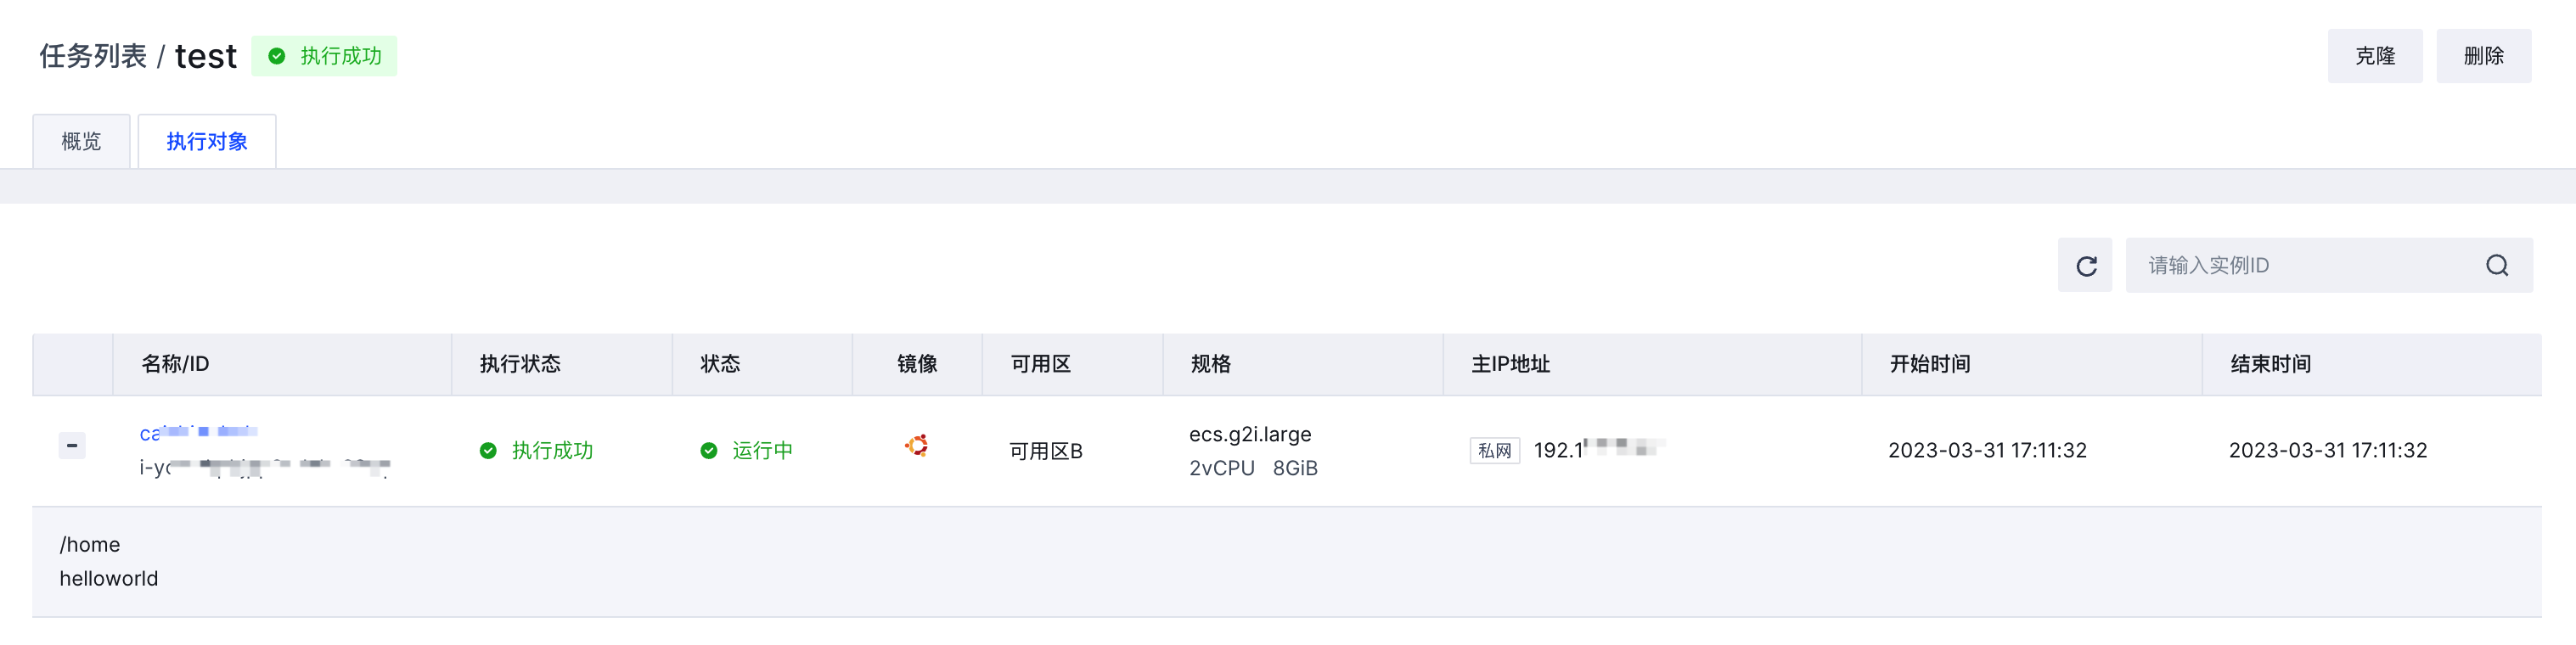
Task: Click the green check icon beside test title
Action: click(x=277, y=56)
